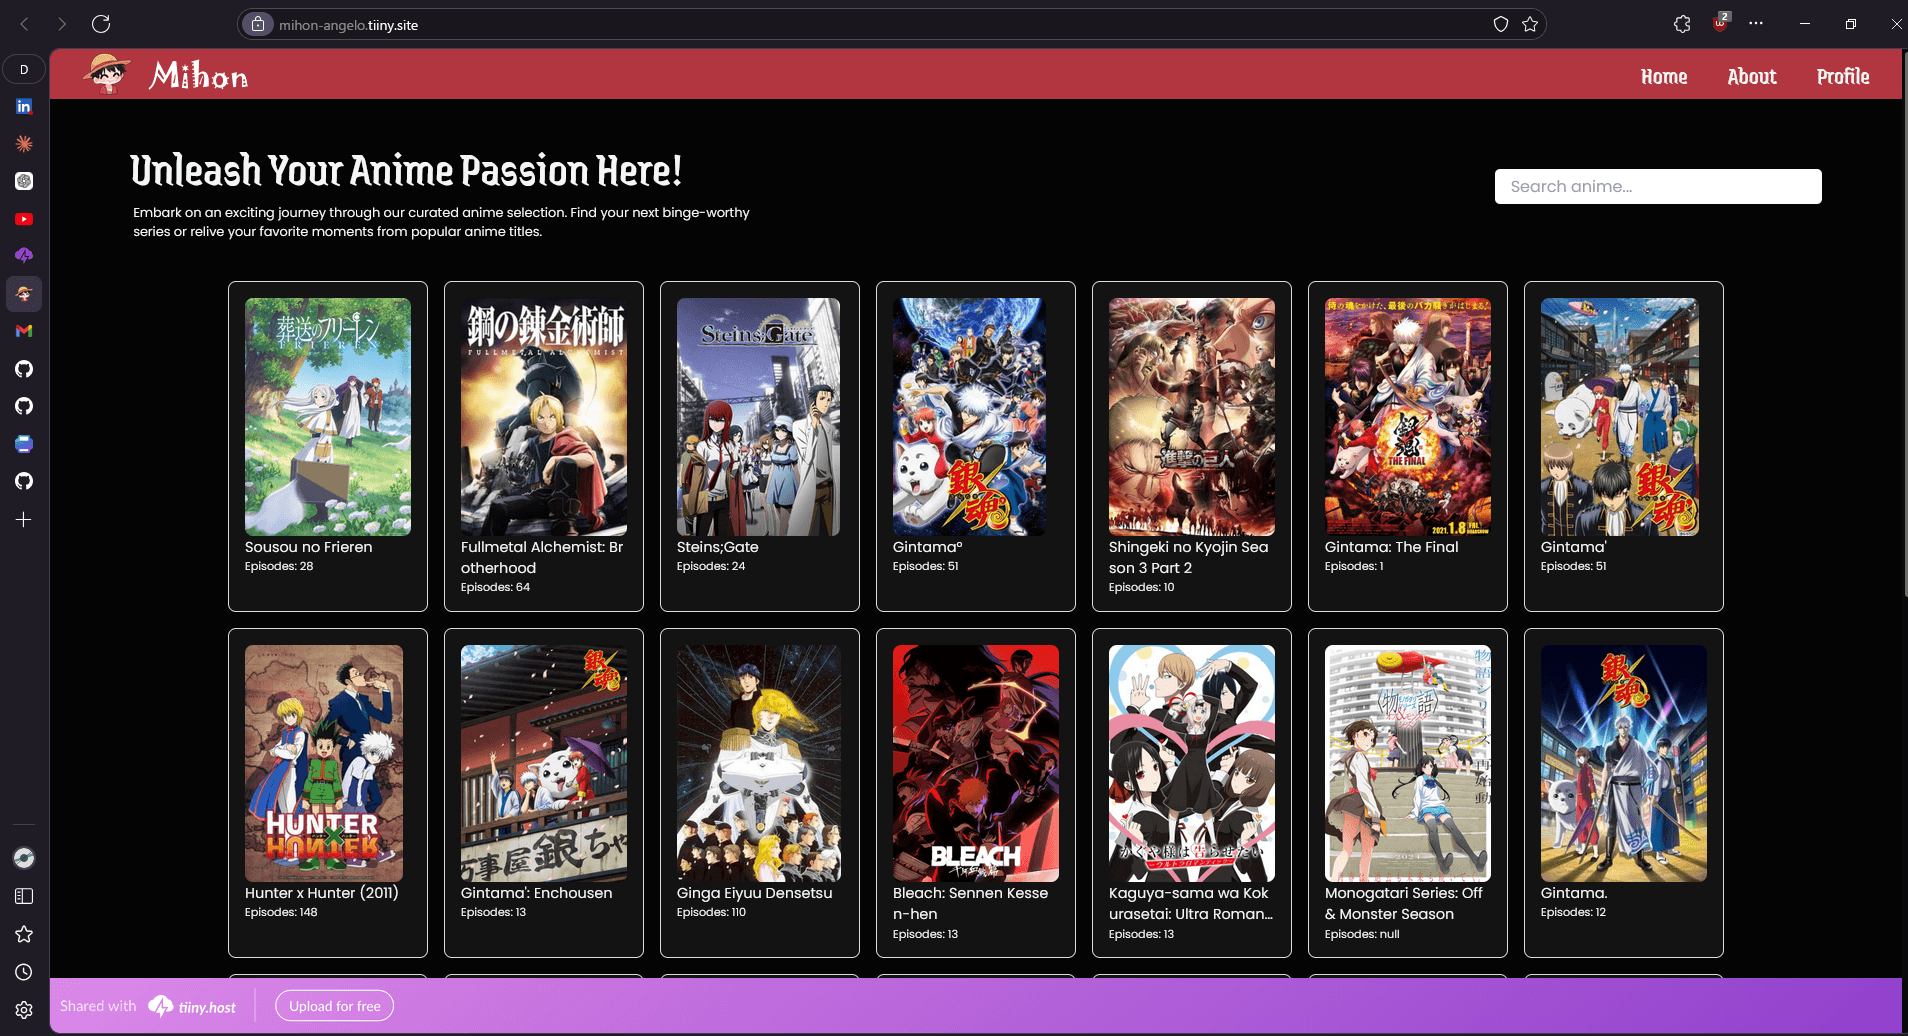The height and width of the screenshot is (1036, 1908).
Task: Open the Steins;Gate anime card
Action: (x=759, y=446)
